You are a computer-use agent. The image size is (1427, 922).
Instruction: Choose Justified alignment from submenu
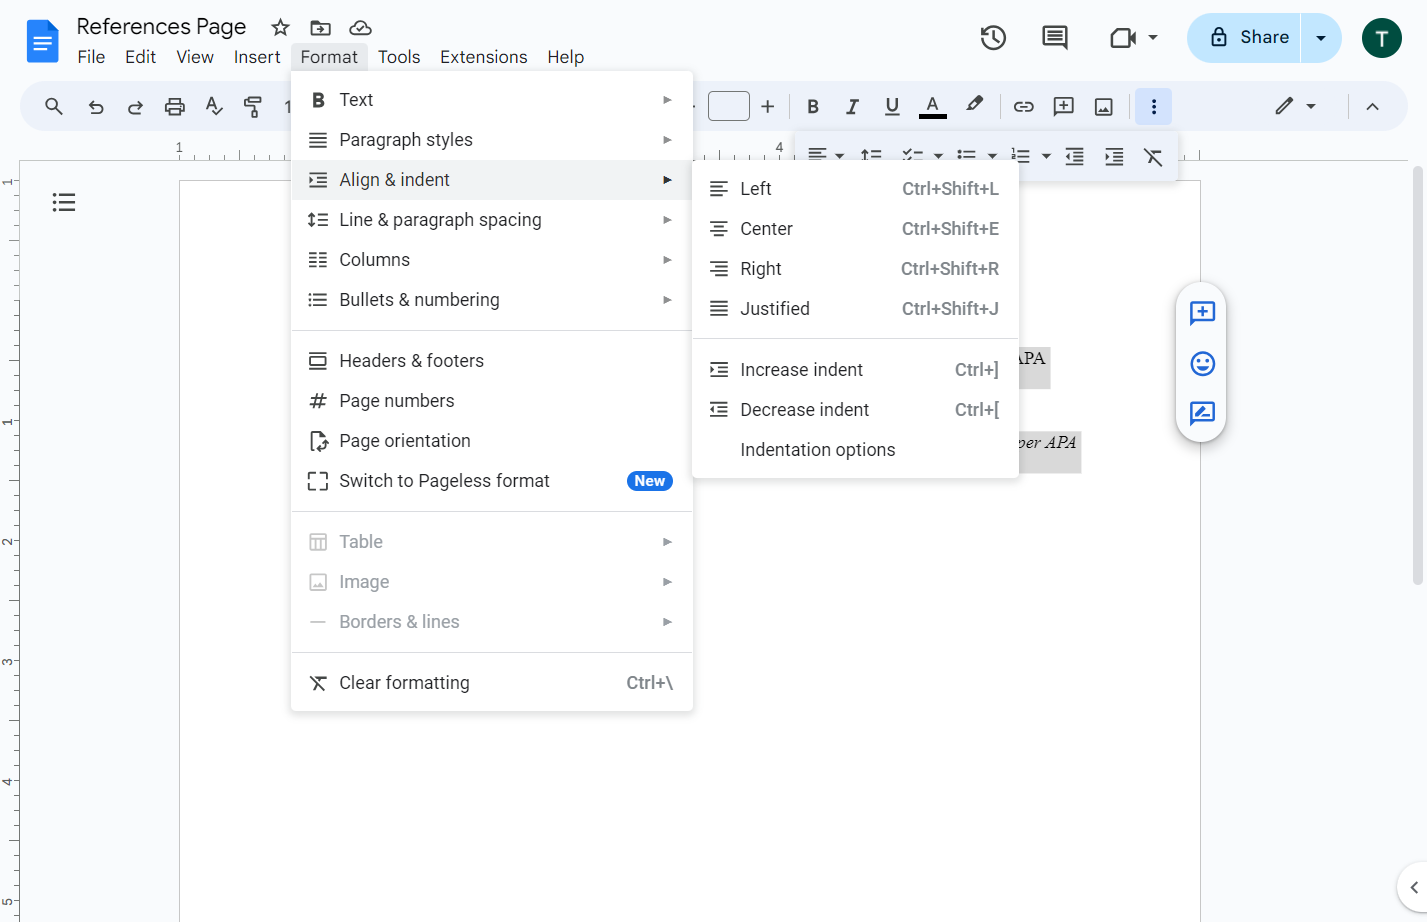pos(855,309)
